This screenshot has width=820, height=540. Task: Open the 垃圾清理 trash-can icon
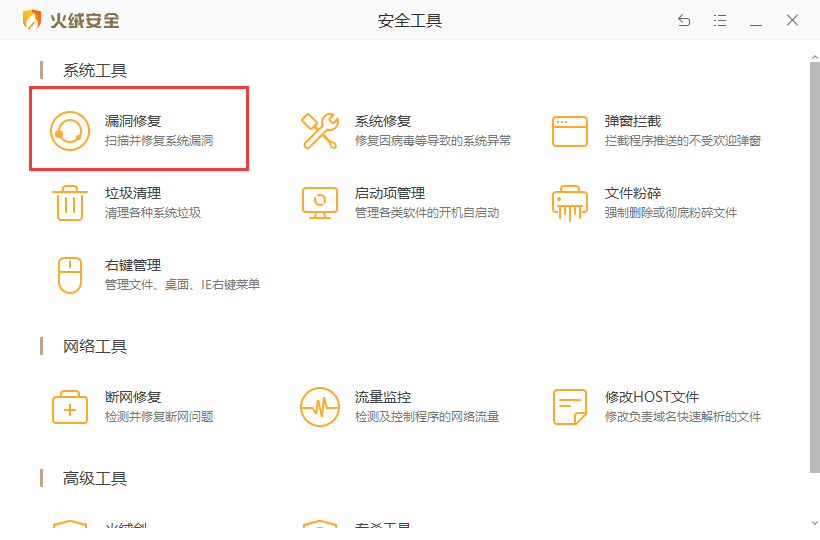tap(70, 203)
